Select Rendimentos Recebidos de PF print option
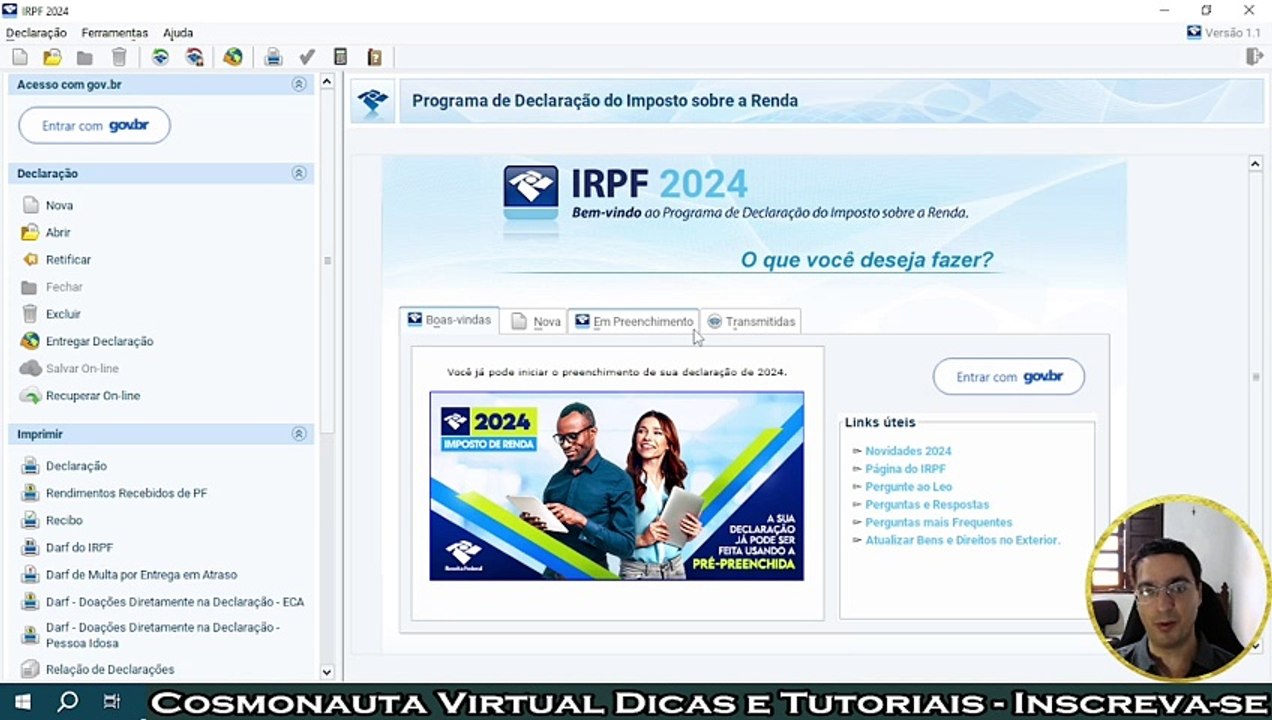 pyautogui.click(x=126, y=493)
